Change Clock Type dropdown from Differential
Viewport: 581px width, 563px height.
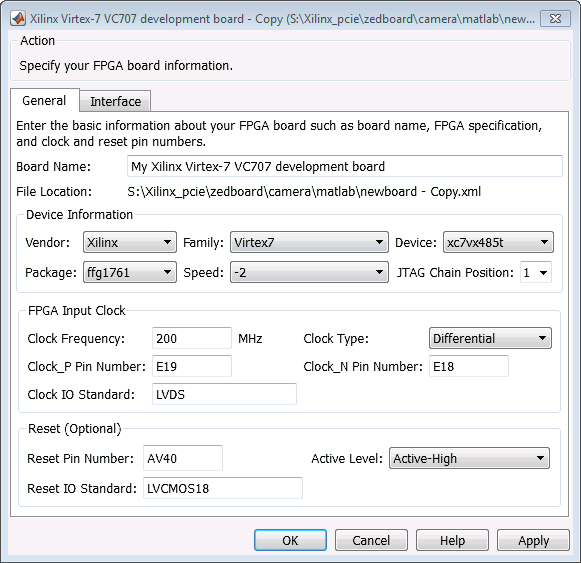click(x=490, y=338)
